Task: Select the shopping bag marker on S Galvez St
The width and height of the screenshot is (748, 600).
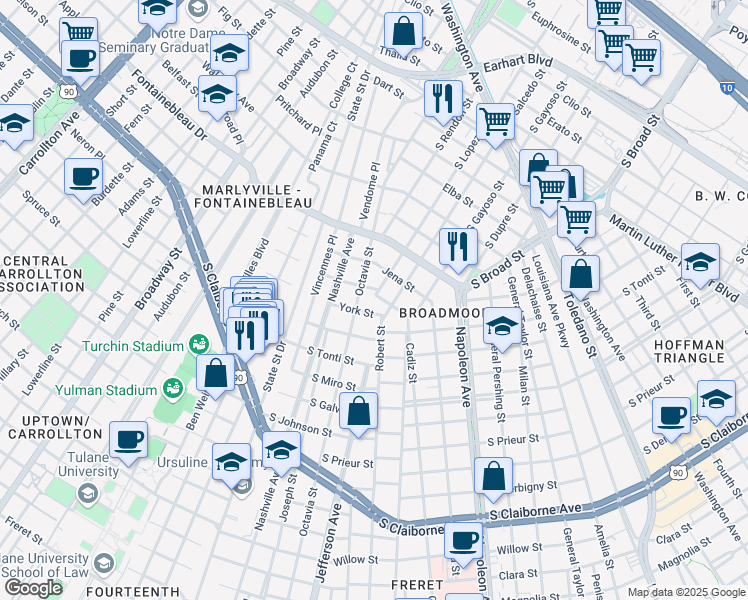Action: point(358,414)
